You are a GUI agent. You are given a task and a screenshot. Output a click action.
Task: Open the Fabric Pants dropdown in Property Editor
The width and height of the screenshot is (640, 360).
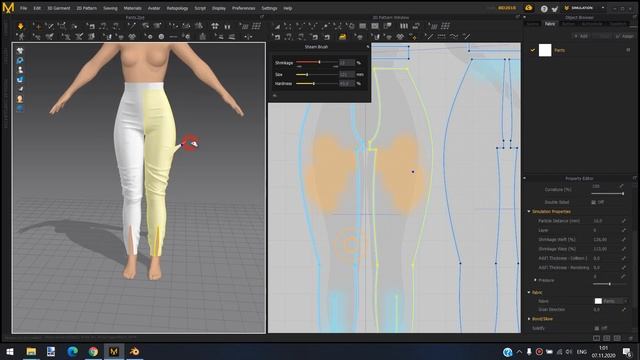[x=611, y=301]
